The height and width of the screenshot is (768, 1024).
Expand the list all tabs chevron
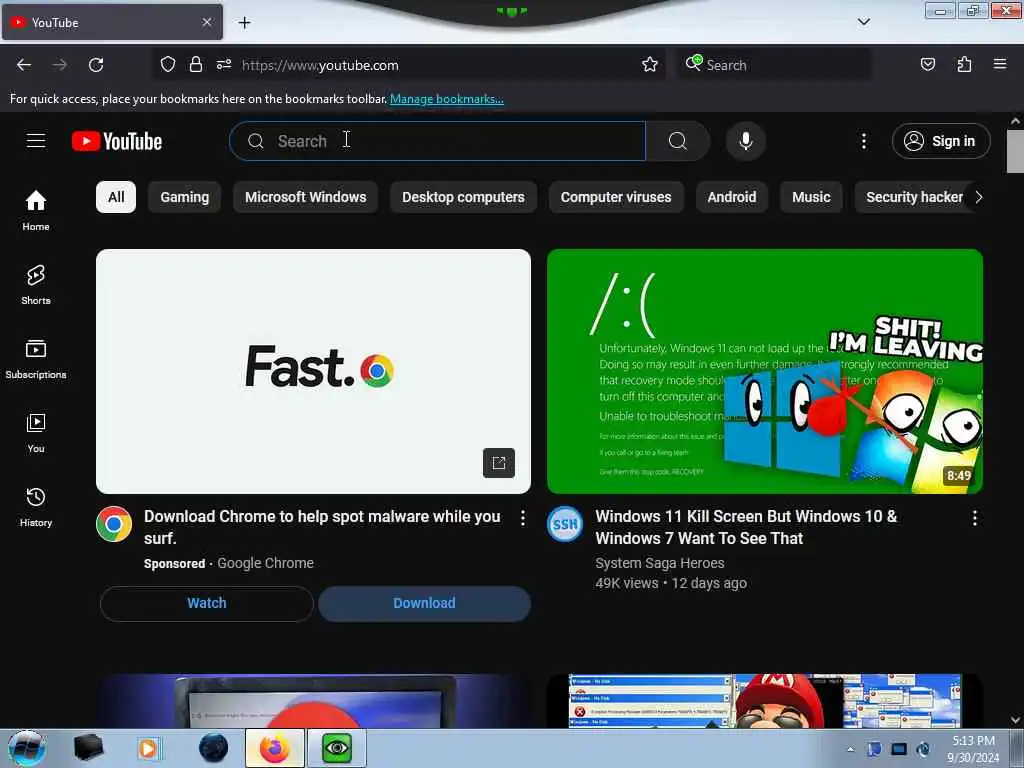863,22
